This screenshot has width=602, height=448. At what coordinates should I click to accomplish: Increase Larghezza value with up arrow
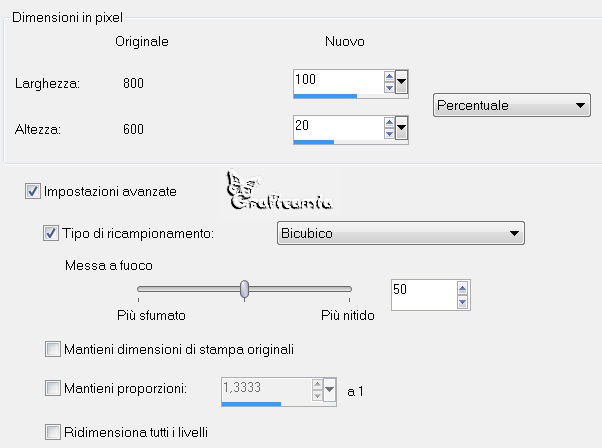pos(389,76)
